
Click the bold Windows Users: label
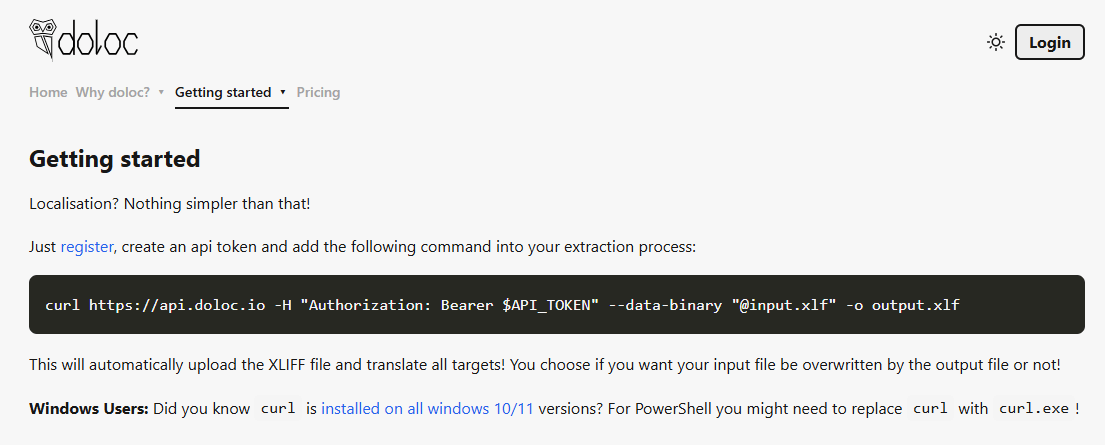(x=89, y=408)
